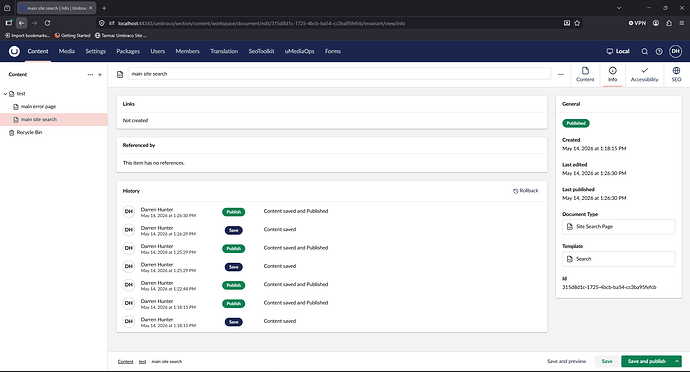Screen dimensions: 690x372
Task: Open the help question mark icon
Action: click(659, 52)
